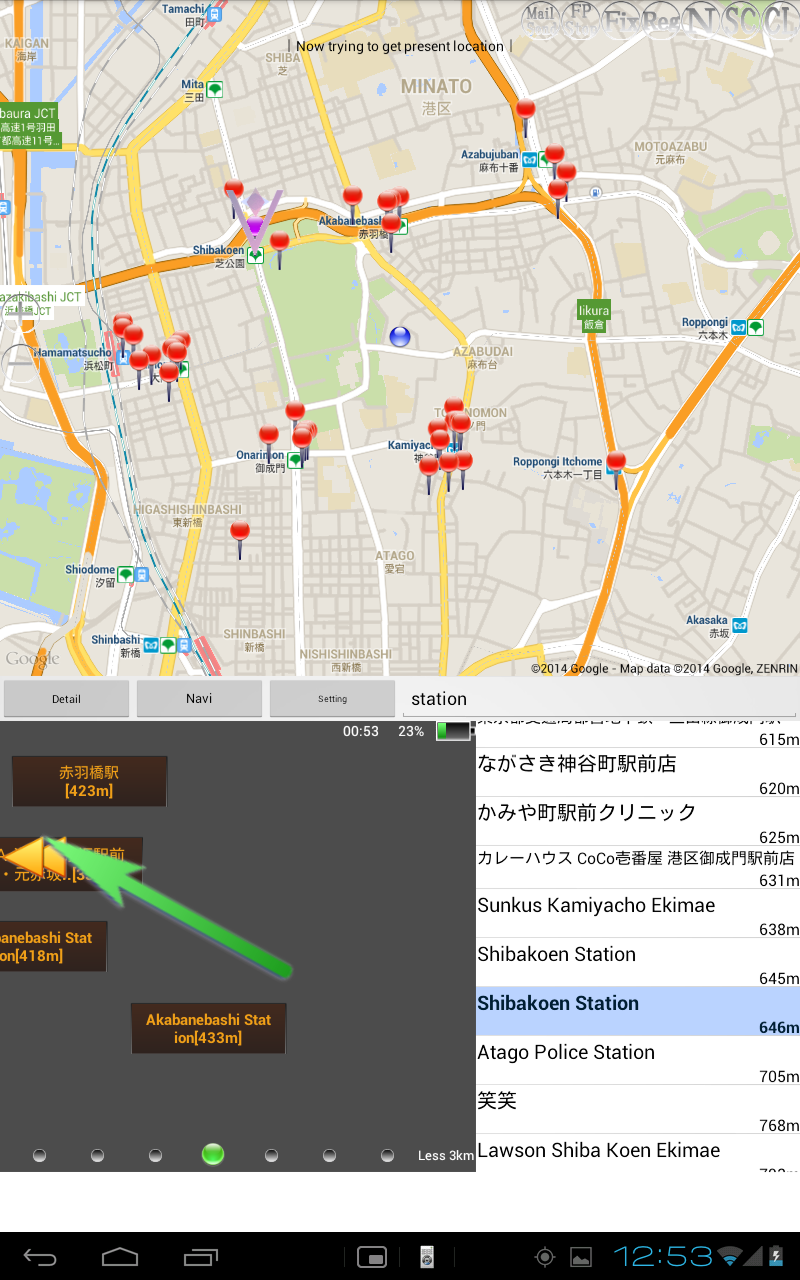Open the Detail button
The height and width of the screenshot is (1280, 800).
click(66, 699)
